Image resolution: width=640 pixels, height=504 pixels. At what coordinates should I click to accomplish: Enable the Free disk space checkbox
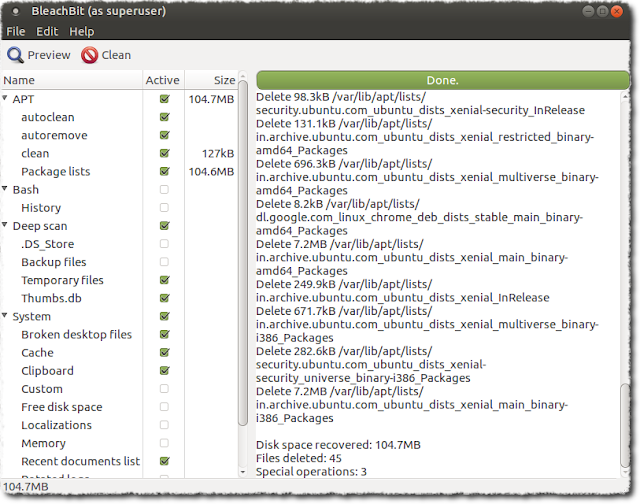(x=164, y=406)
